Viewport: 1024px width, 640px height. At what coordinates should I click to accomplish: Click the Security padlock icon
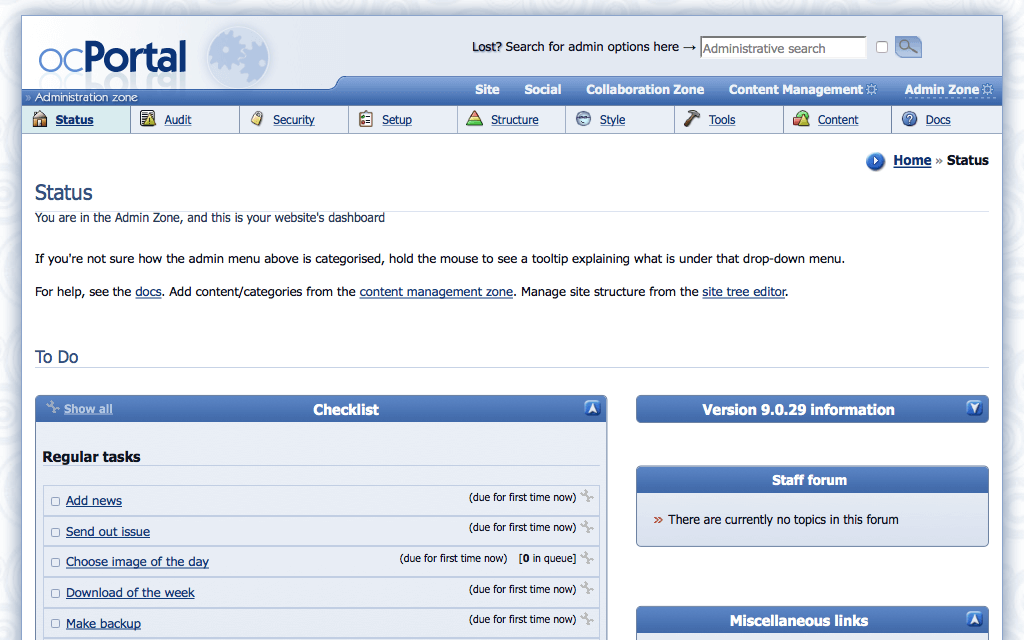tap(257, 119)
